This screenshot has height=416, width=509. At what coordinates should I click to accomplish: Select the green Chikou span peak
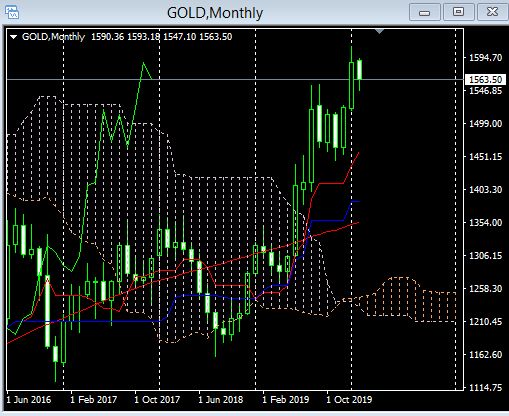coord(143,63)
